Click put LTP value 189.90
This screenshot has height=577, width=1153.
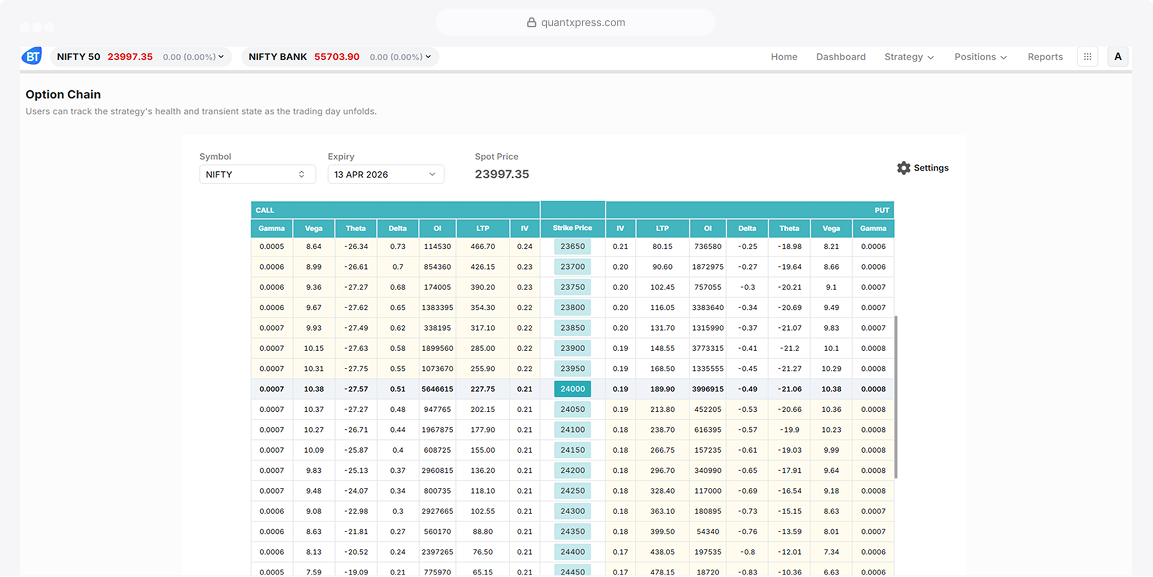point(663,389)
